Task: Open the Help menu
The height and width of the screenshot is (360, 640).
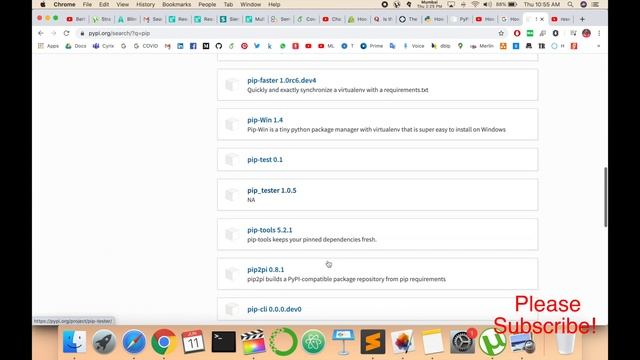Action: click(x=274, y=4)
